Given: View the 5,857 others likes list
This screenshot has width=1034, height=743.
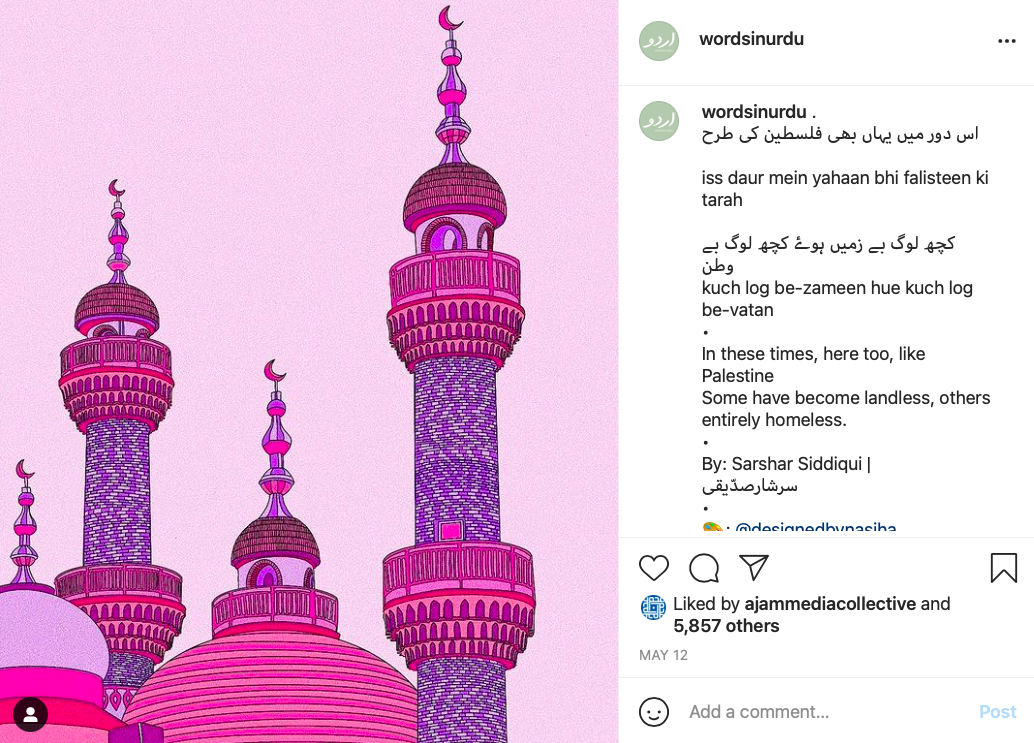Looking at the screenshot, I should (x=726, y=626).
